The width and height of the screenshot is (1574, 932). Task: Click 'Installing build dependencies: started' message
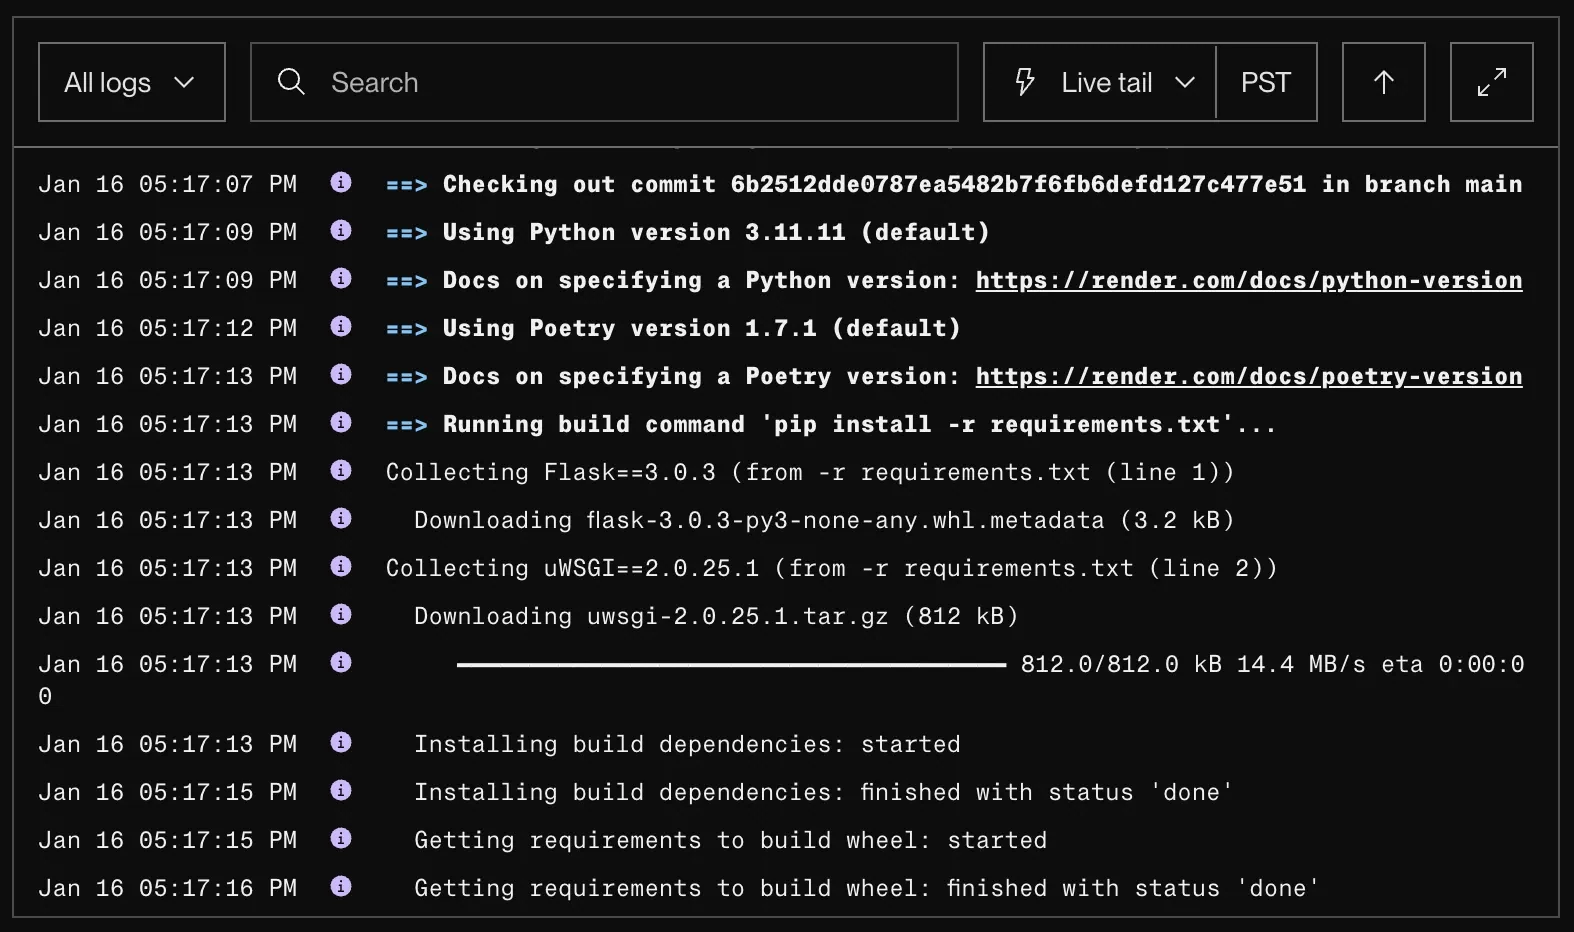pos(687,744)
